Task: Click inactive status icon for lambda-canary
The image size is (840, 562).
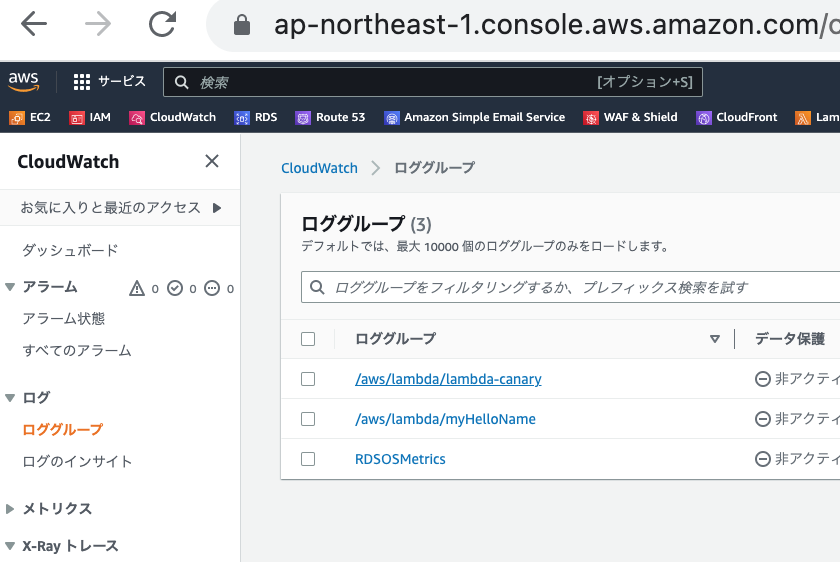Action: pos(763,379)
